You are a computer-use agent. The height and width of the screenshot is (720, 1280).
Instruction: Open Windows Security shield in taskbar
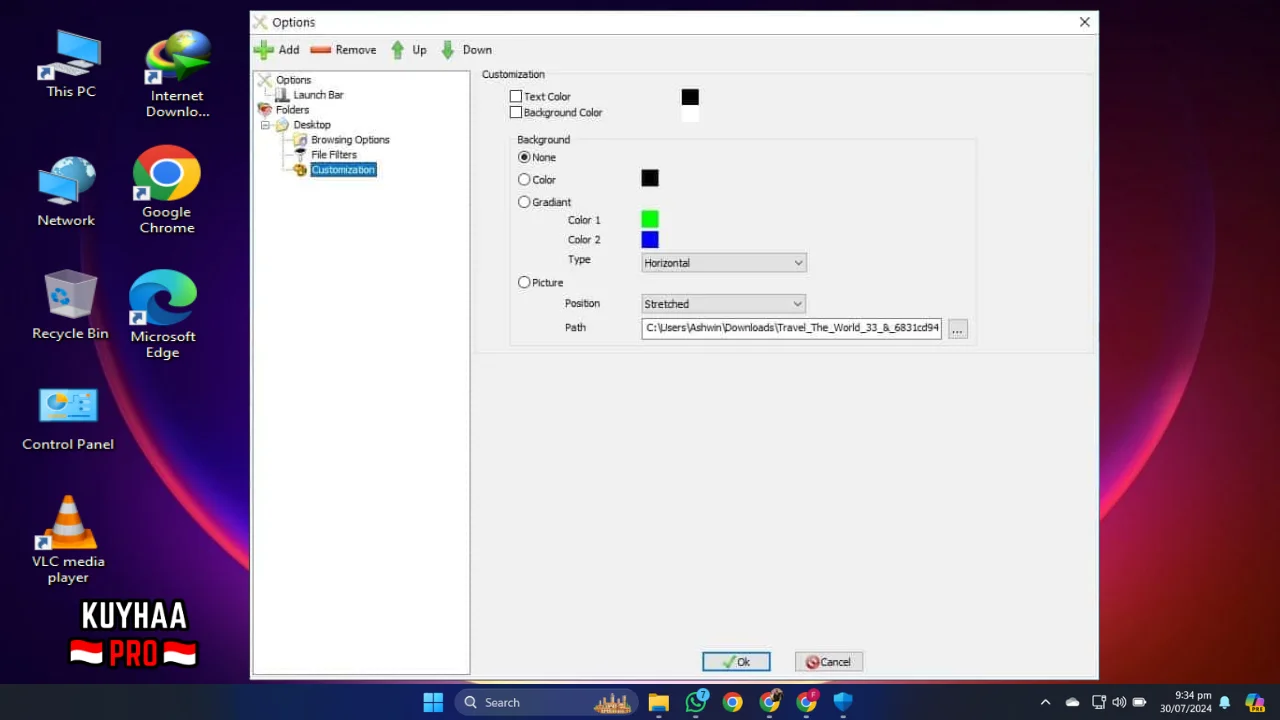[x=843, y=702]
